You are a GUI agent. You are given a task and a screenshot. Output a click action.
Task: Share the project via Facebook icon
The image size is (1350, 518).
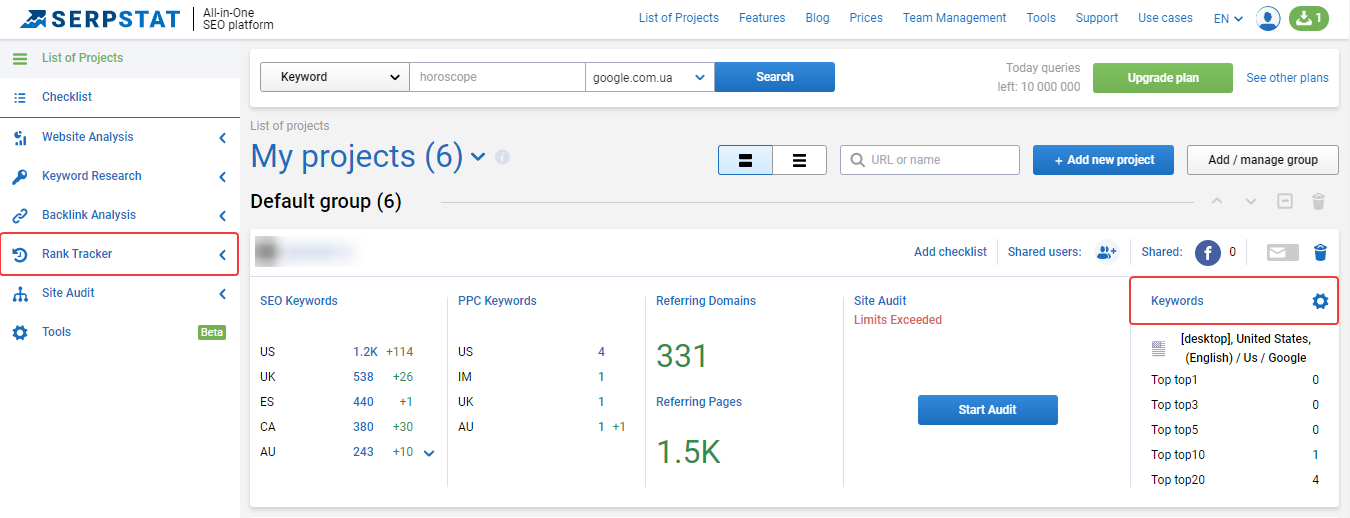point(1208,253)
